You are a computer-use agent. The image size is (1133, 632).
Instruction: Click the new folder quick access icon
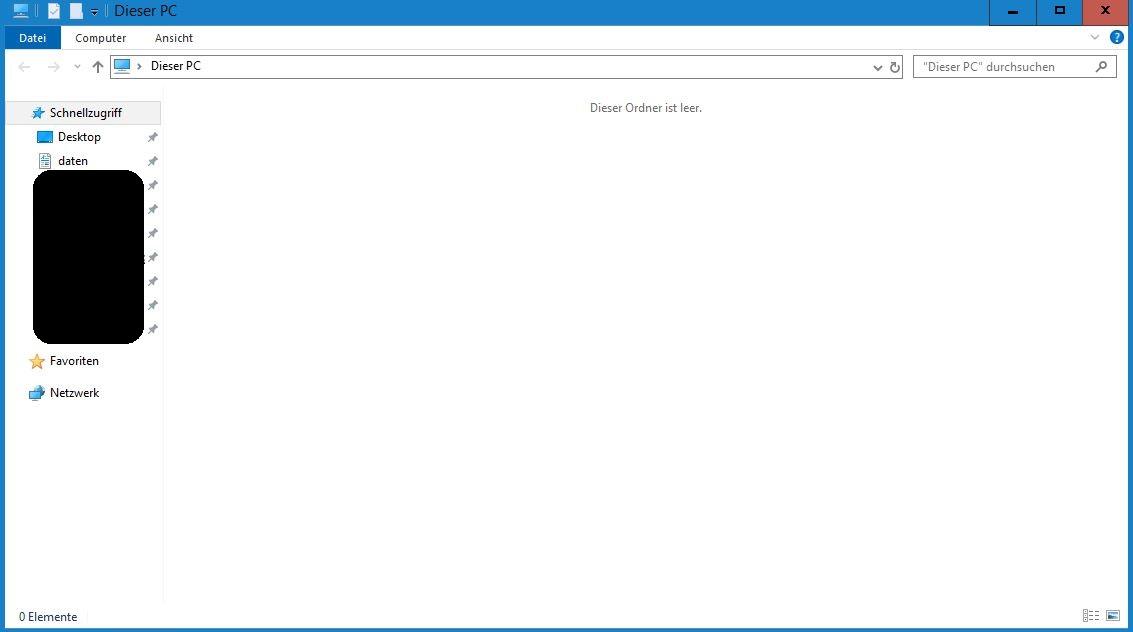[76, 11]
